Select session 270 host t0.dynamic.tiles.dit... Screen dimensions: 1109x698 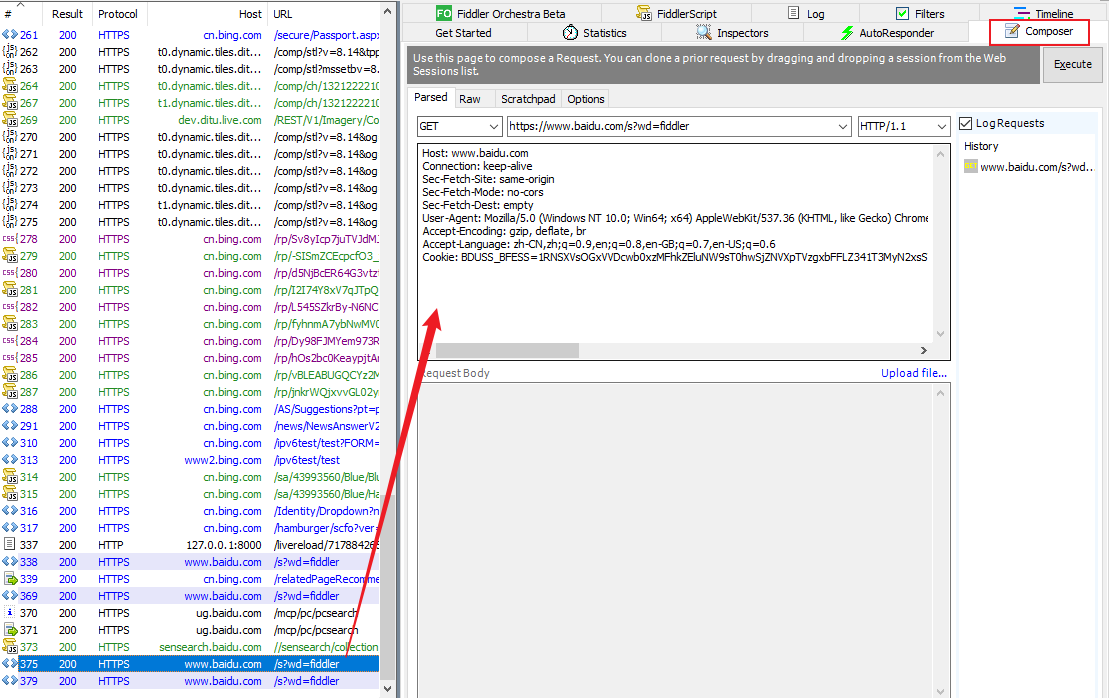209,136
